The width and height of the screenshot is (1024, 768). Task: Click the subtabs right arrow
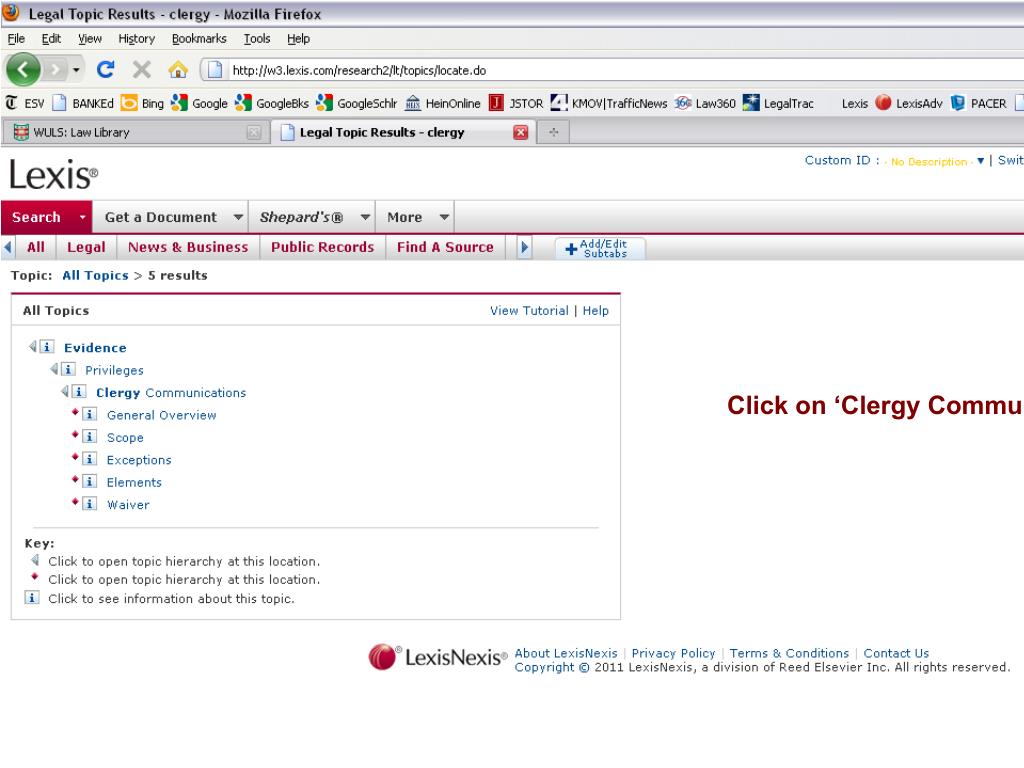coord(524,248)
